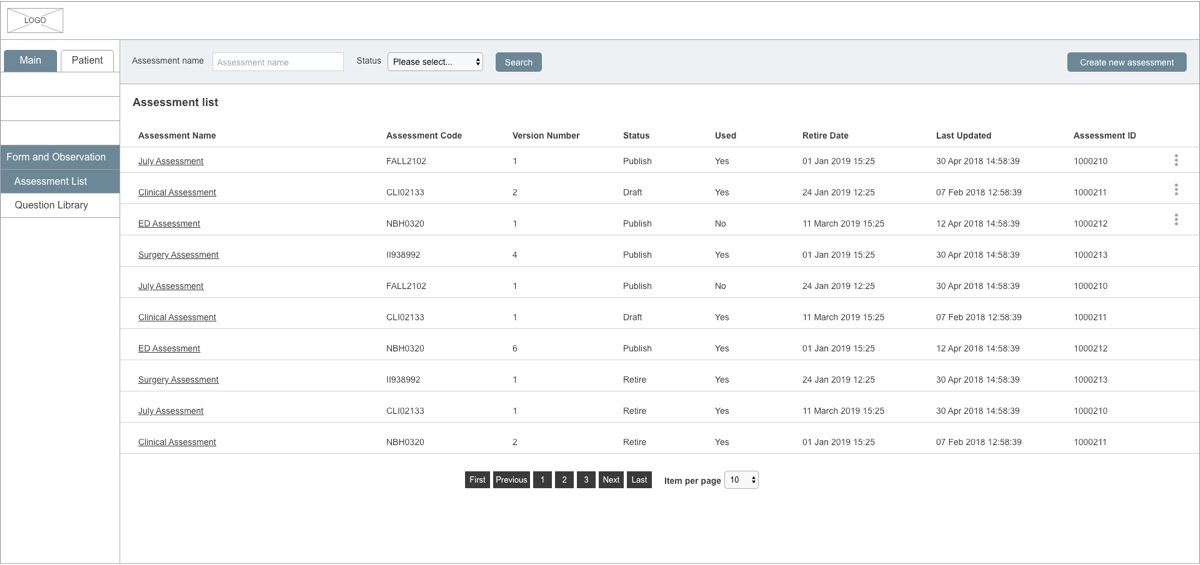The height and width of the screenshot is (565, 1200).
Task: Click ID 1000213 in Surgery Assessment Publish row
Action: [x=1091, y=255]
